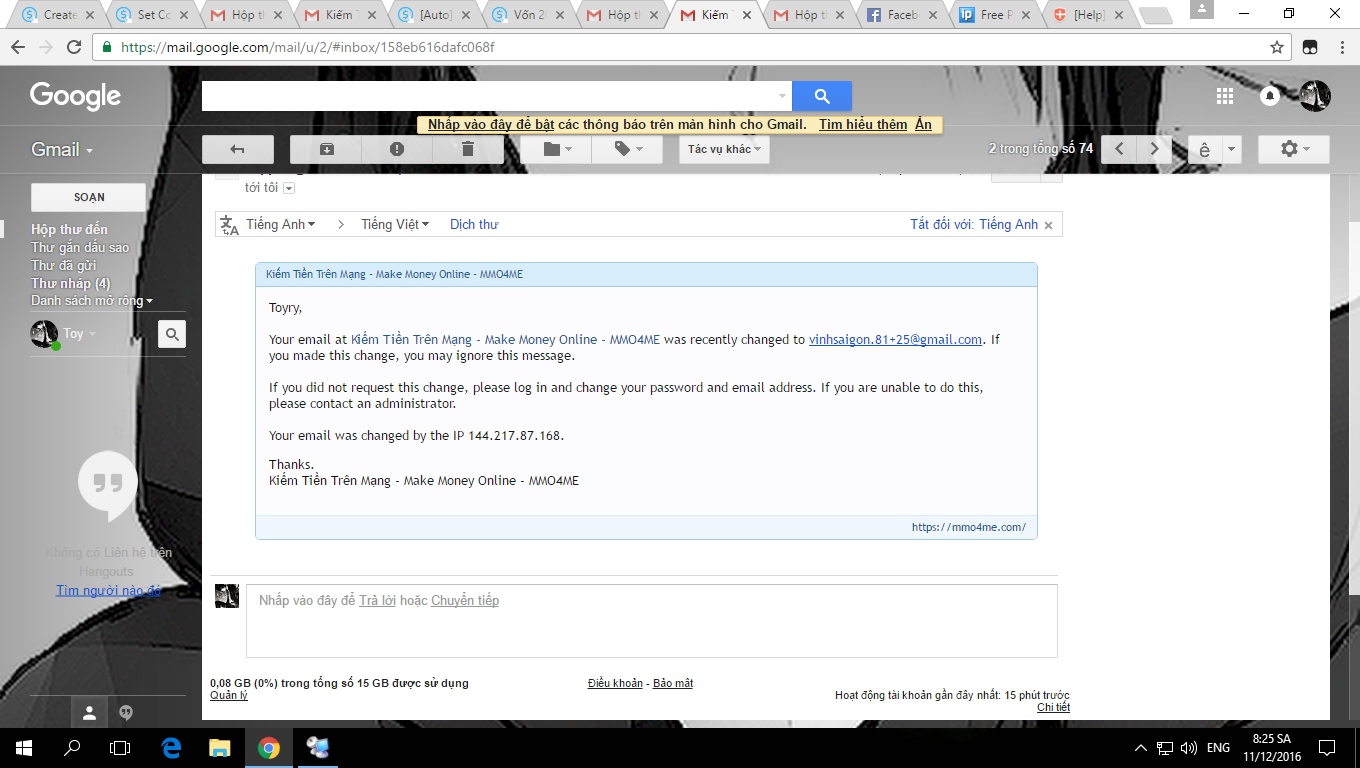
Task: Click 'Trả lời' in the reply box
Action: coord(377,600)
